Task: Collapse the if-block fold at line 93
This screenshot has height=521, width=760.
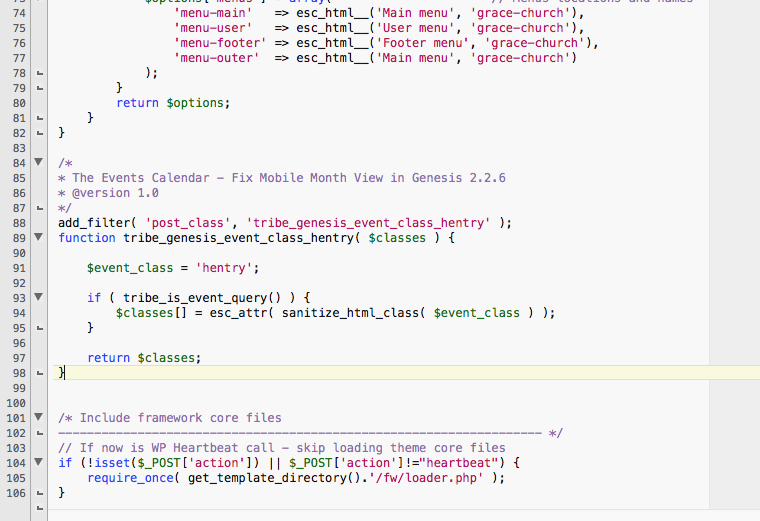Action: [x=39, y=298]
